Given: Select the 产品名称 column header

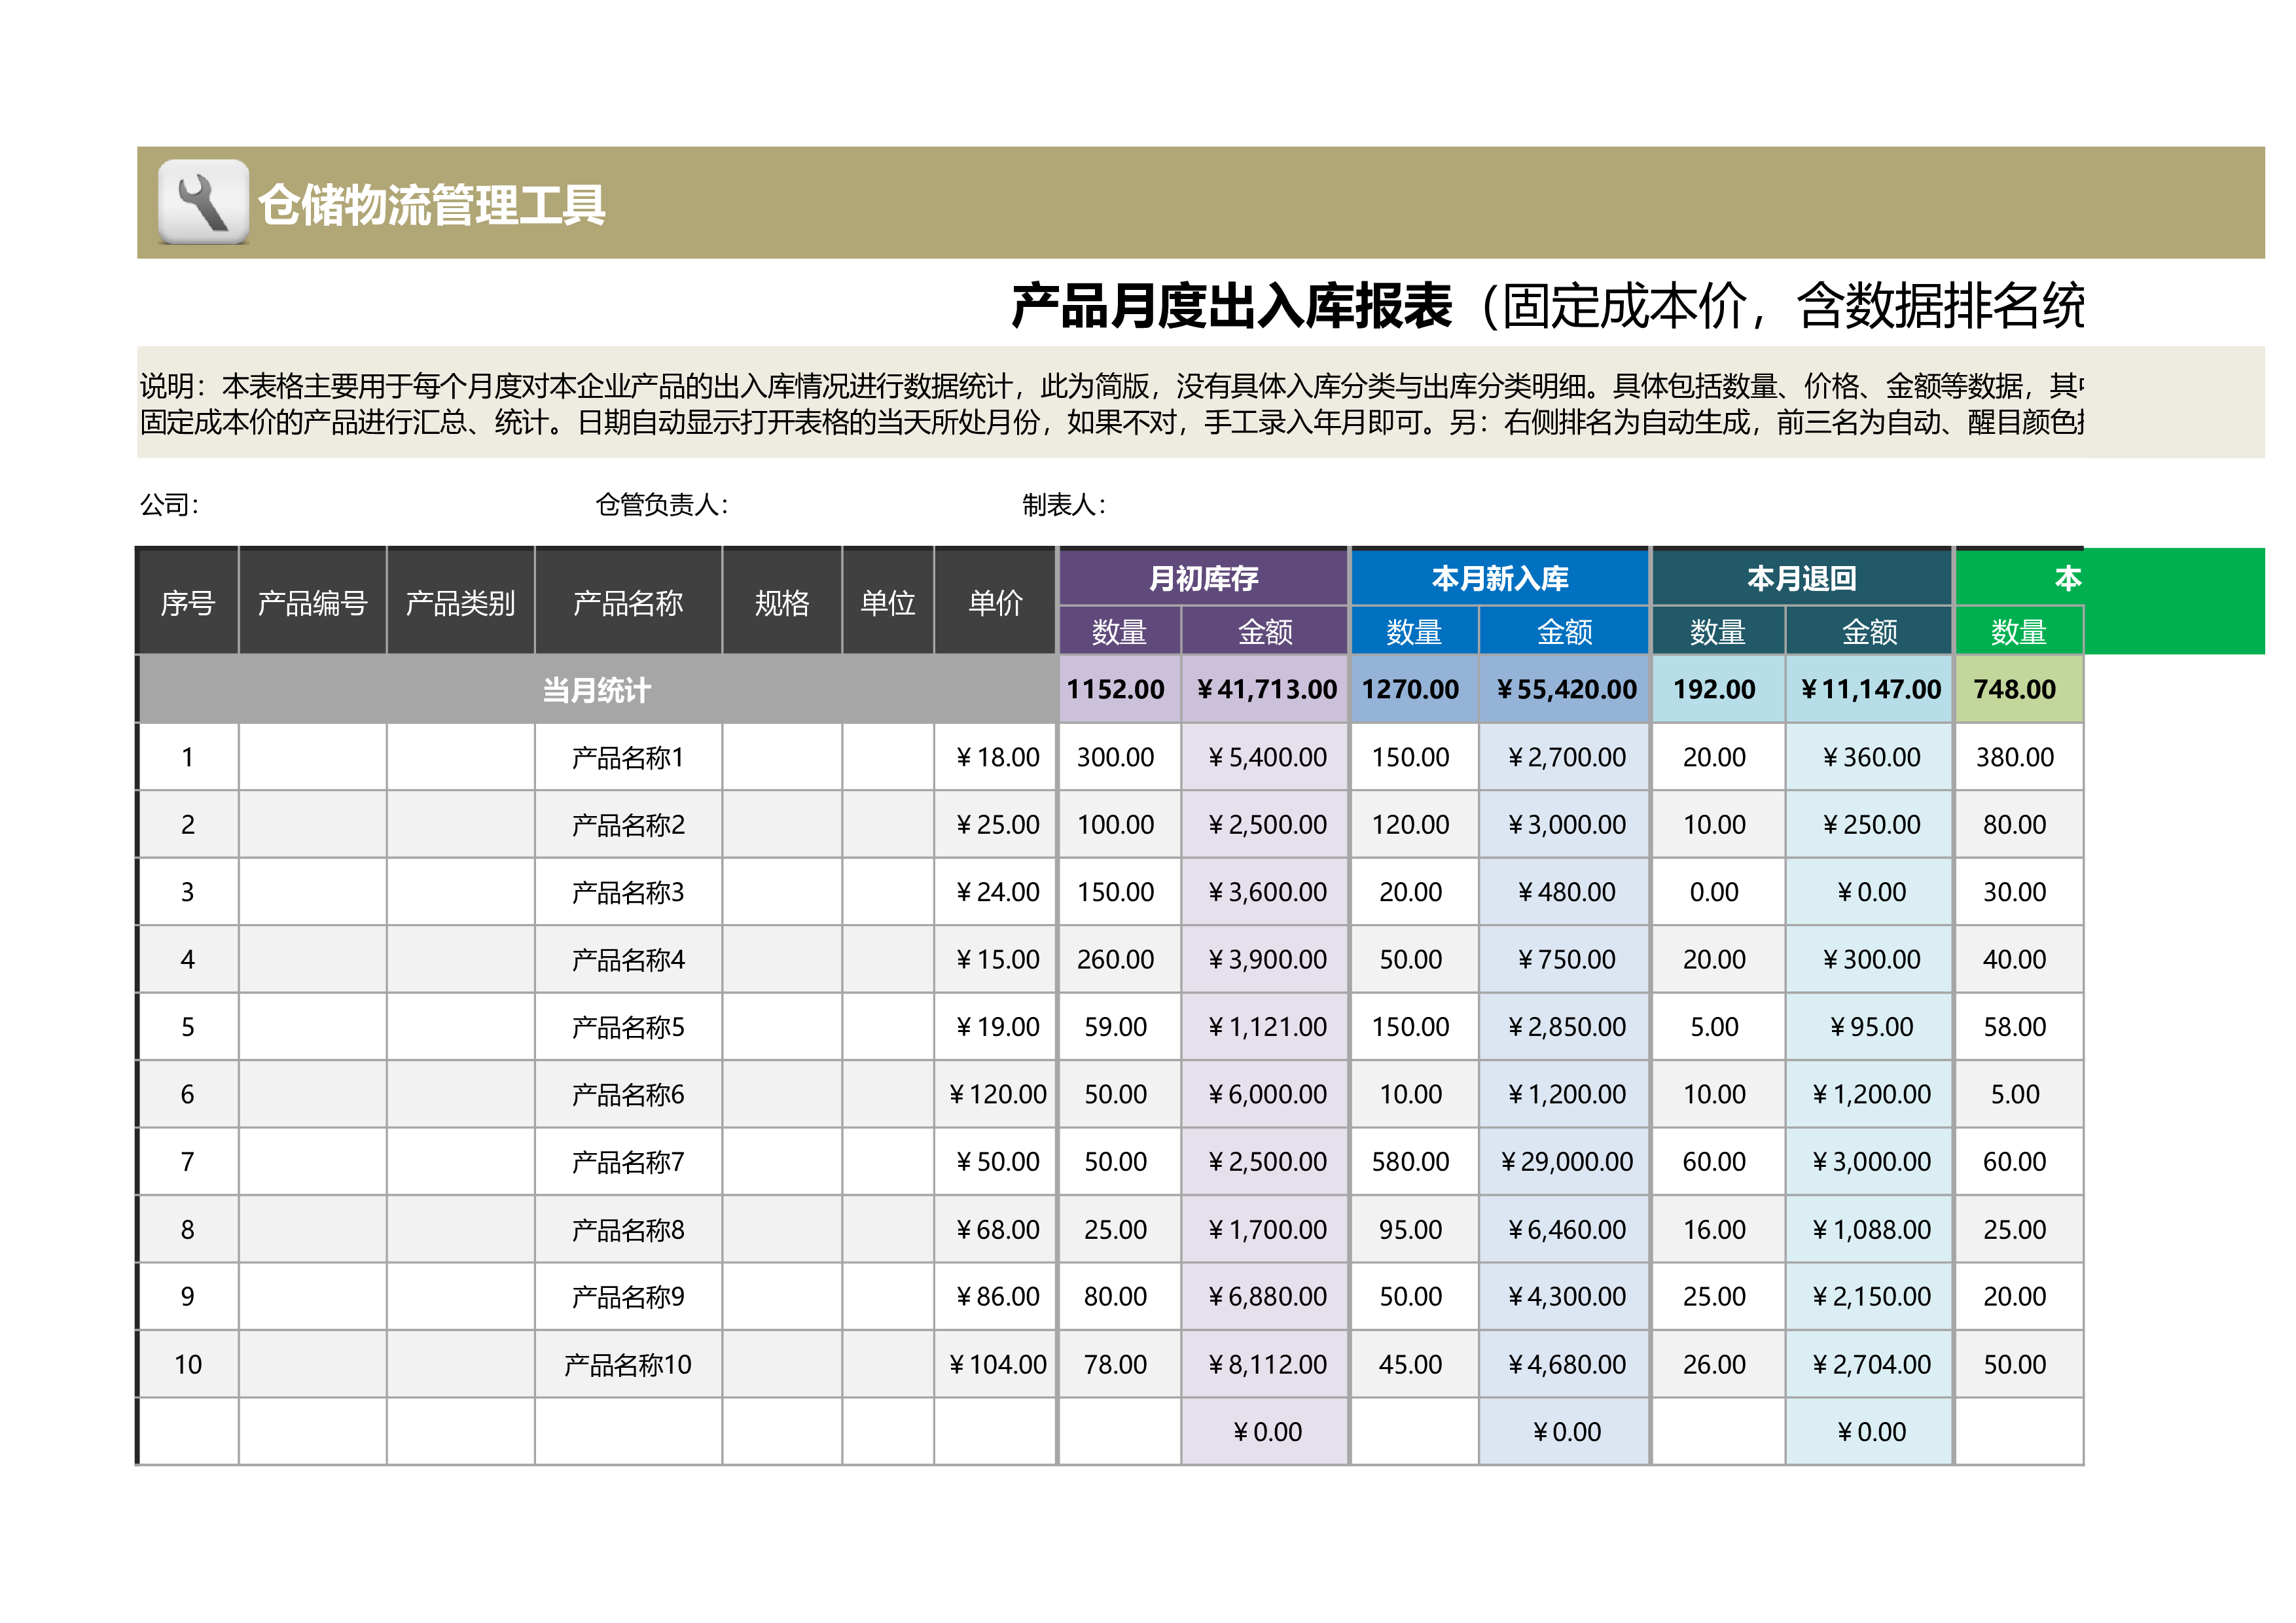Looking at the screenshot, I should pyautogui.click(x=628, y=602).
